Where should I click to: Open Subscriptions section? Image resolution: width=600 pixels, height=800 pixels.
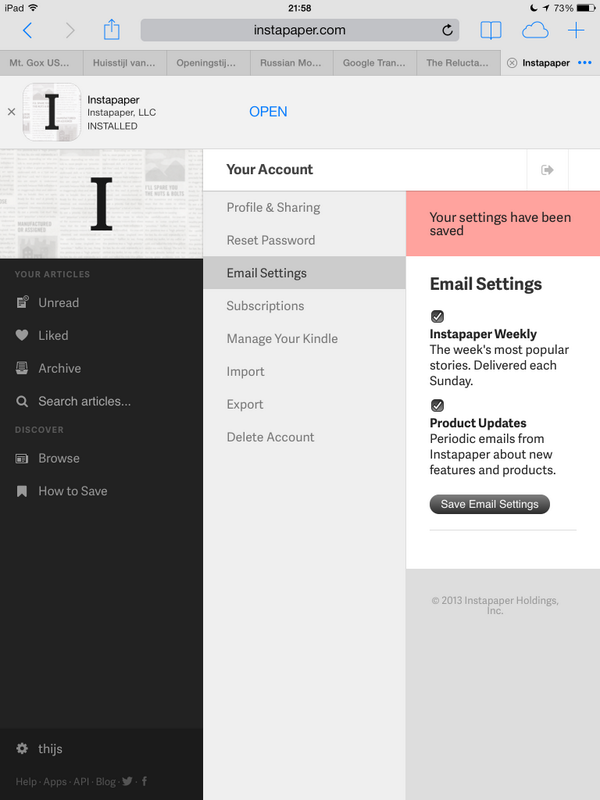tap(304, 306)
